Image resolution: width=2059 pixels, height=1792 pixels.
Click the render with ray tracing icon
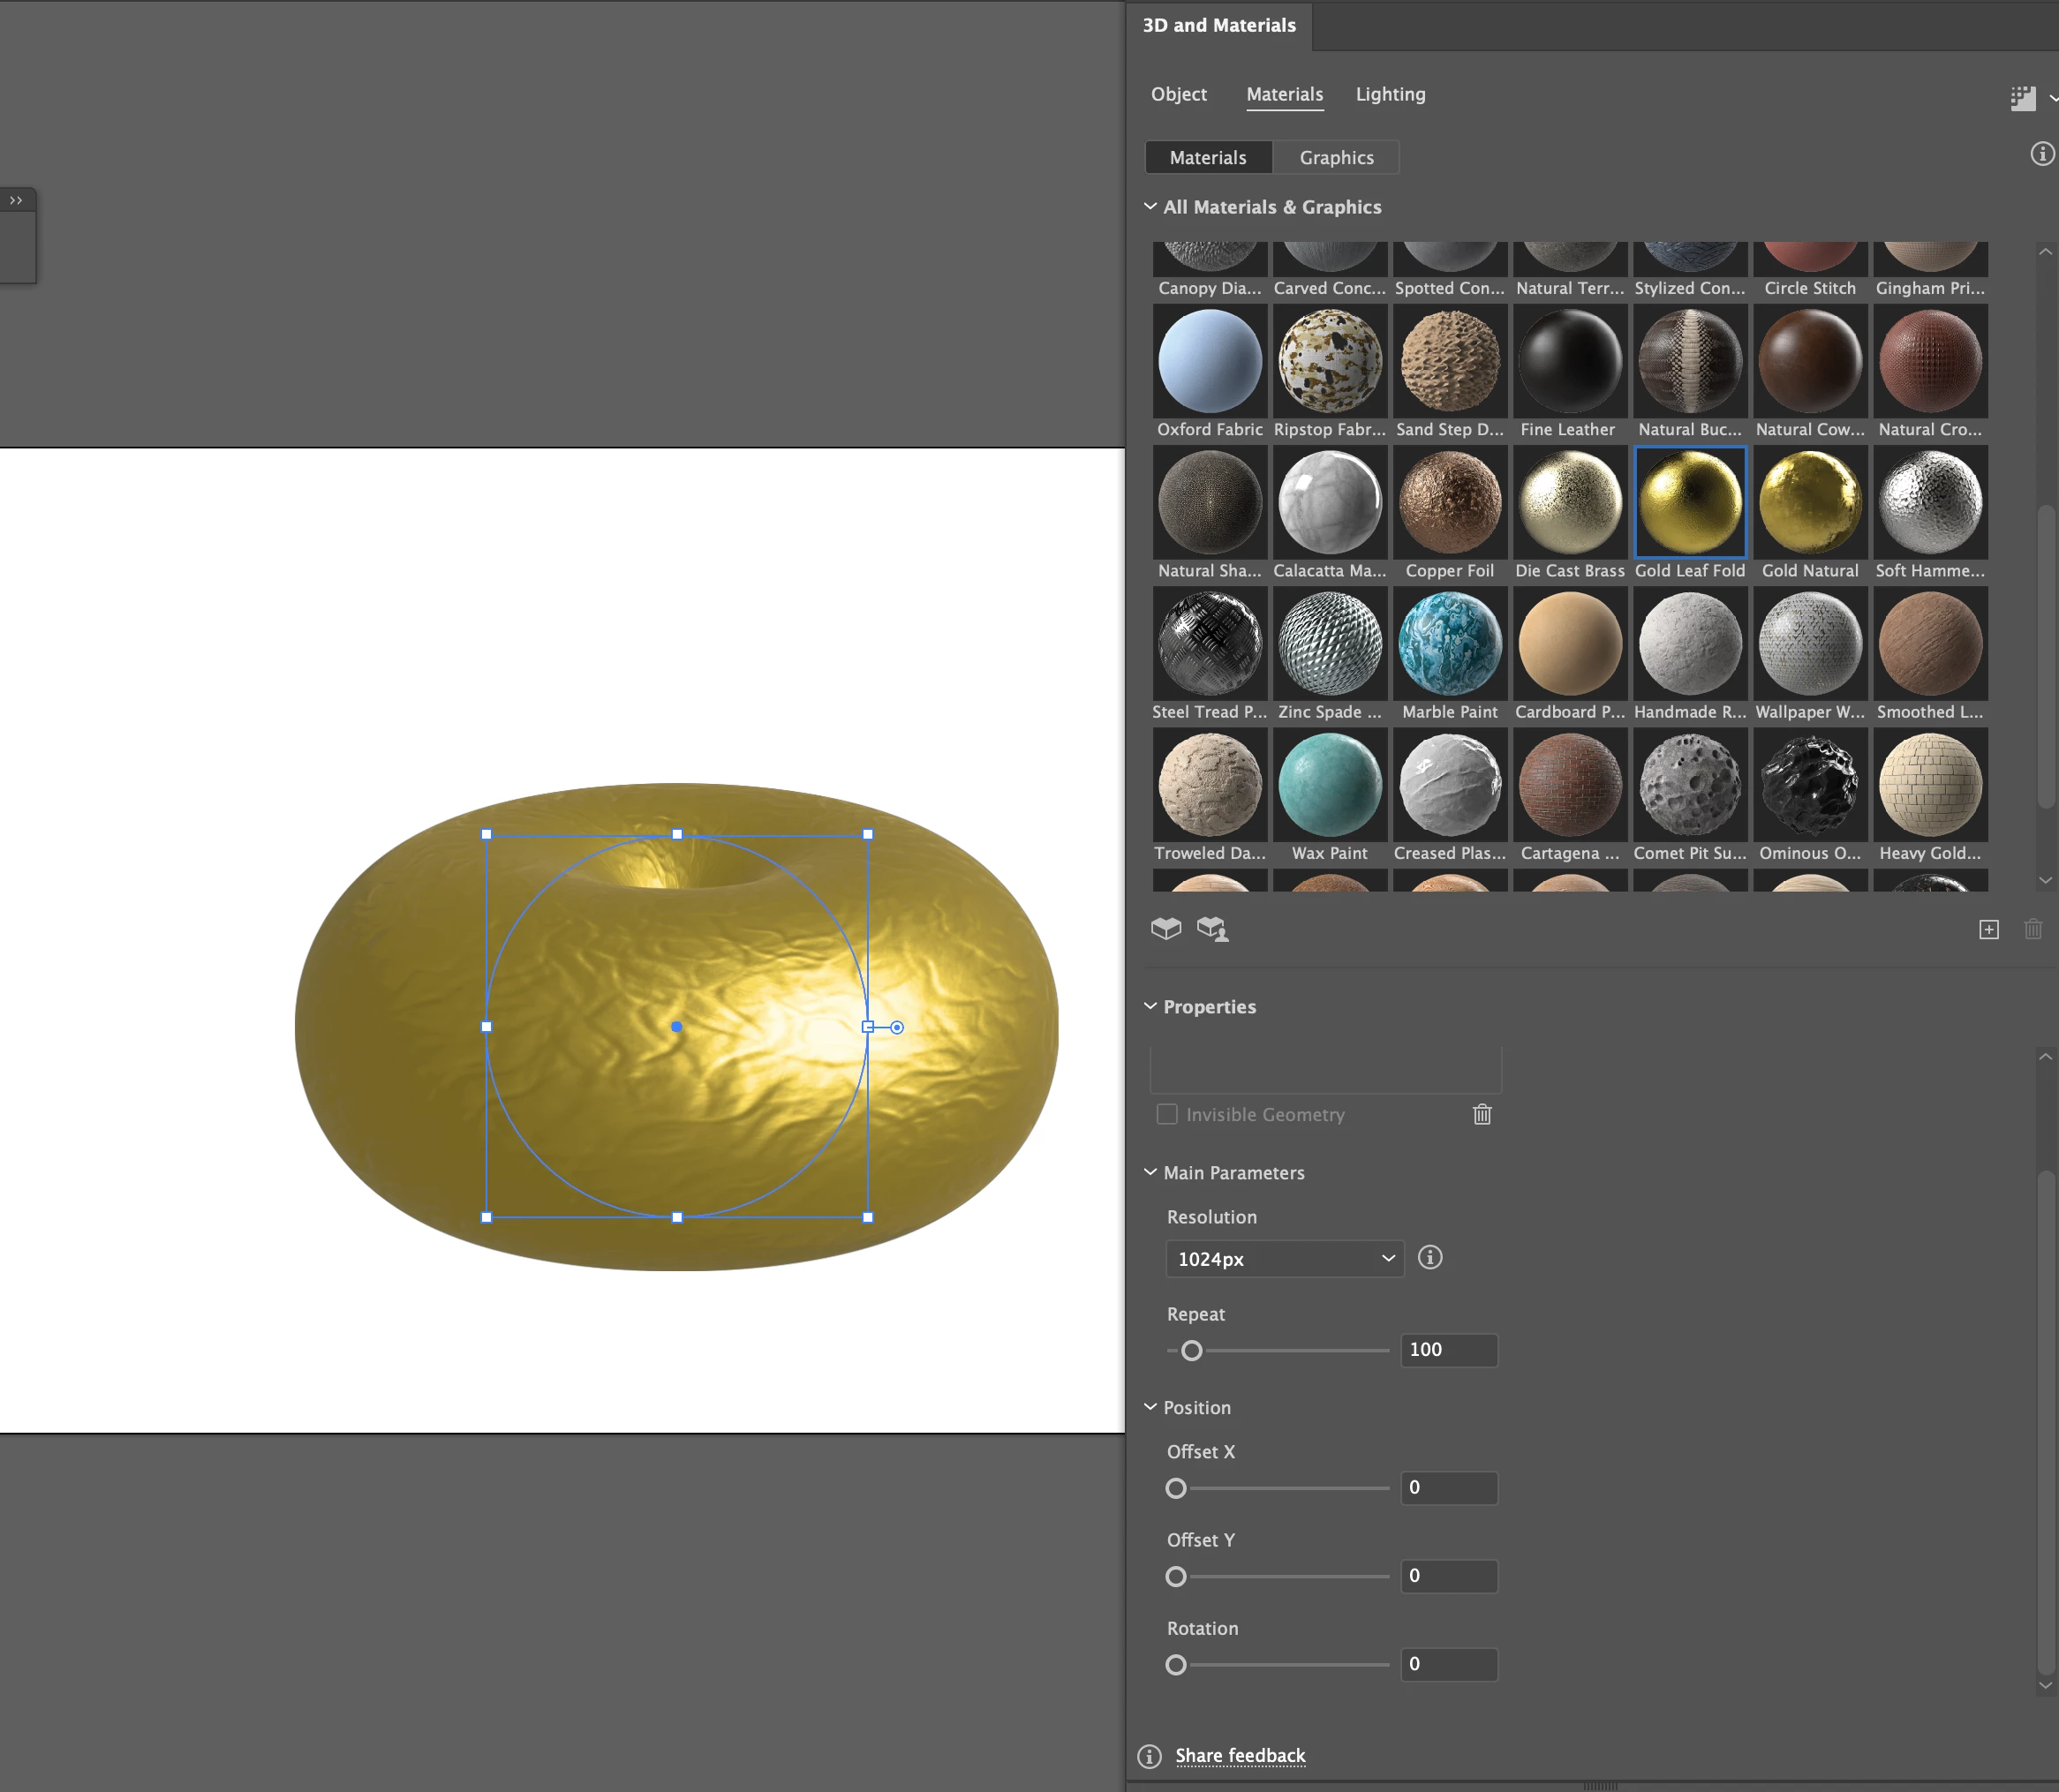point(2022,98)
